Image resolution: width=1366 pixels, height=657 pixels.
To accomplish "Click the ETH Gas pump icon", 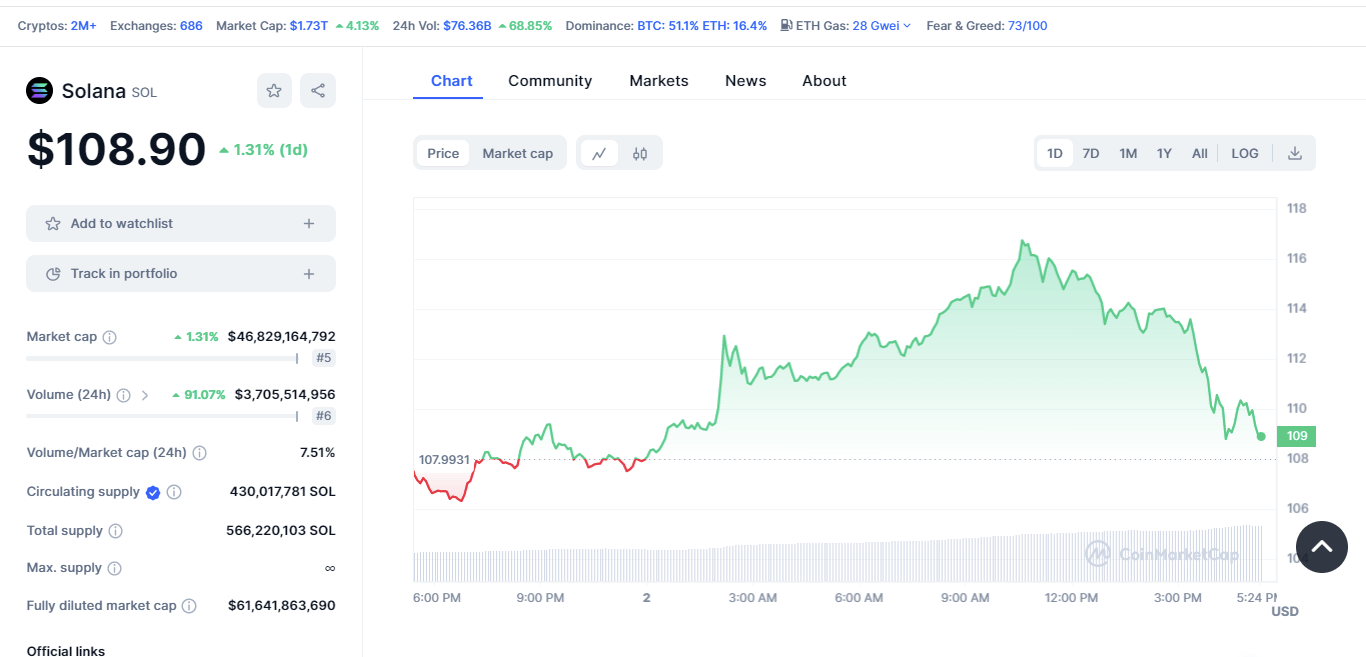I will click(787, 25).
